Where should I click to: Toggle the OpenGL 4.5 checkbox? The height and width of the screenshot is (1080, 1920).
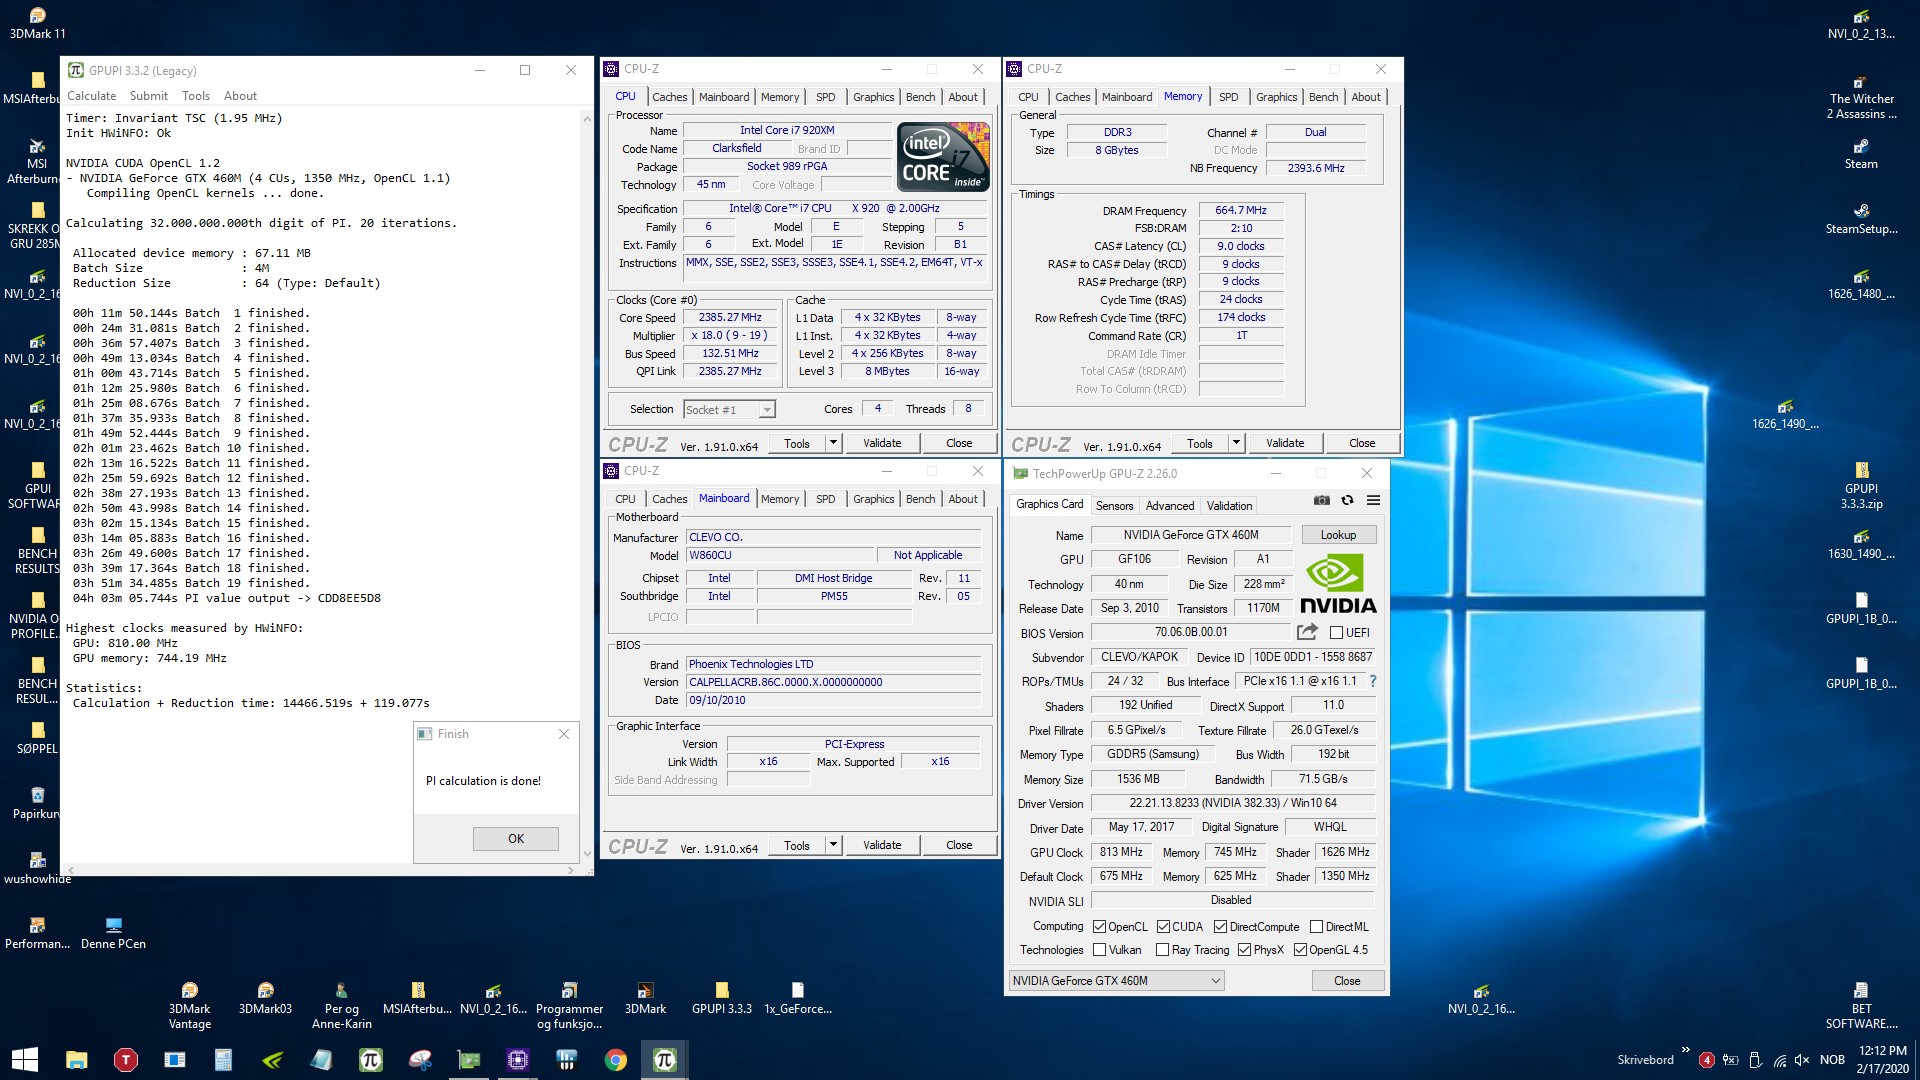(x=1300, y=950)
